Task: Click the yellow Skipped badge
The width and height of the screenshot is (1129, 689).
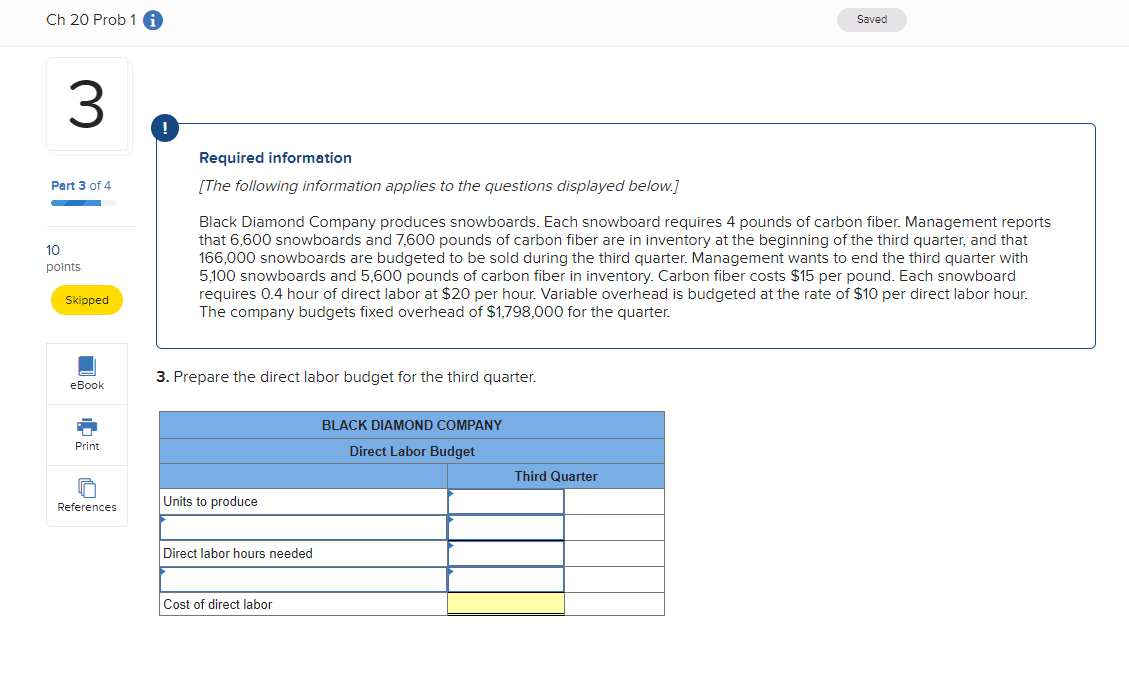Action: point(86,300)
